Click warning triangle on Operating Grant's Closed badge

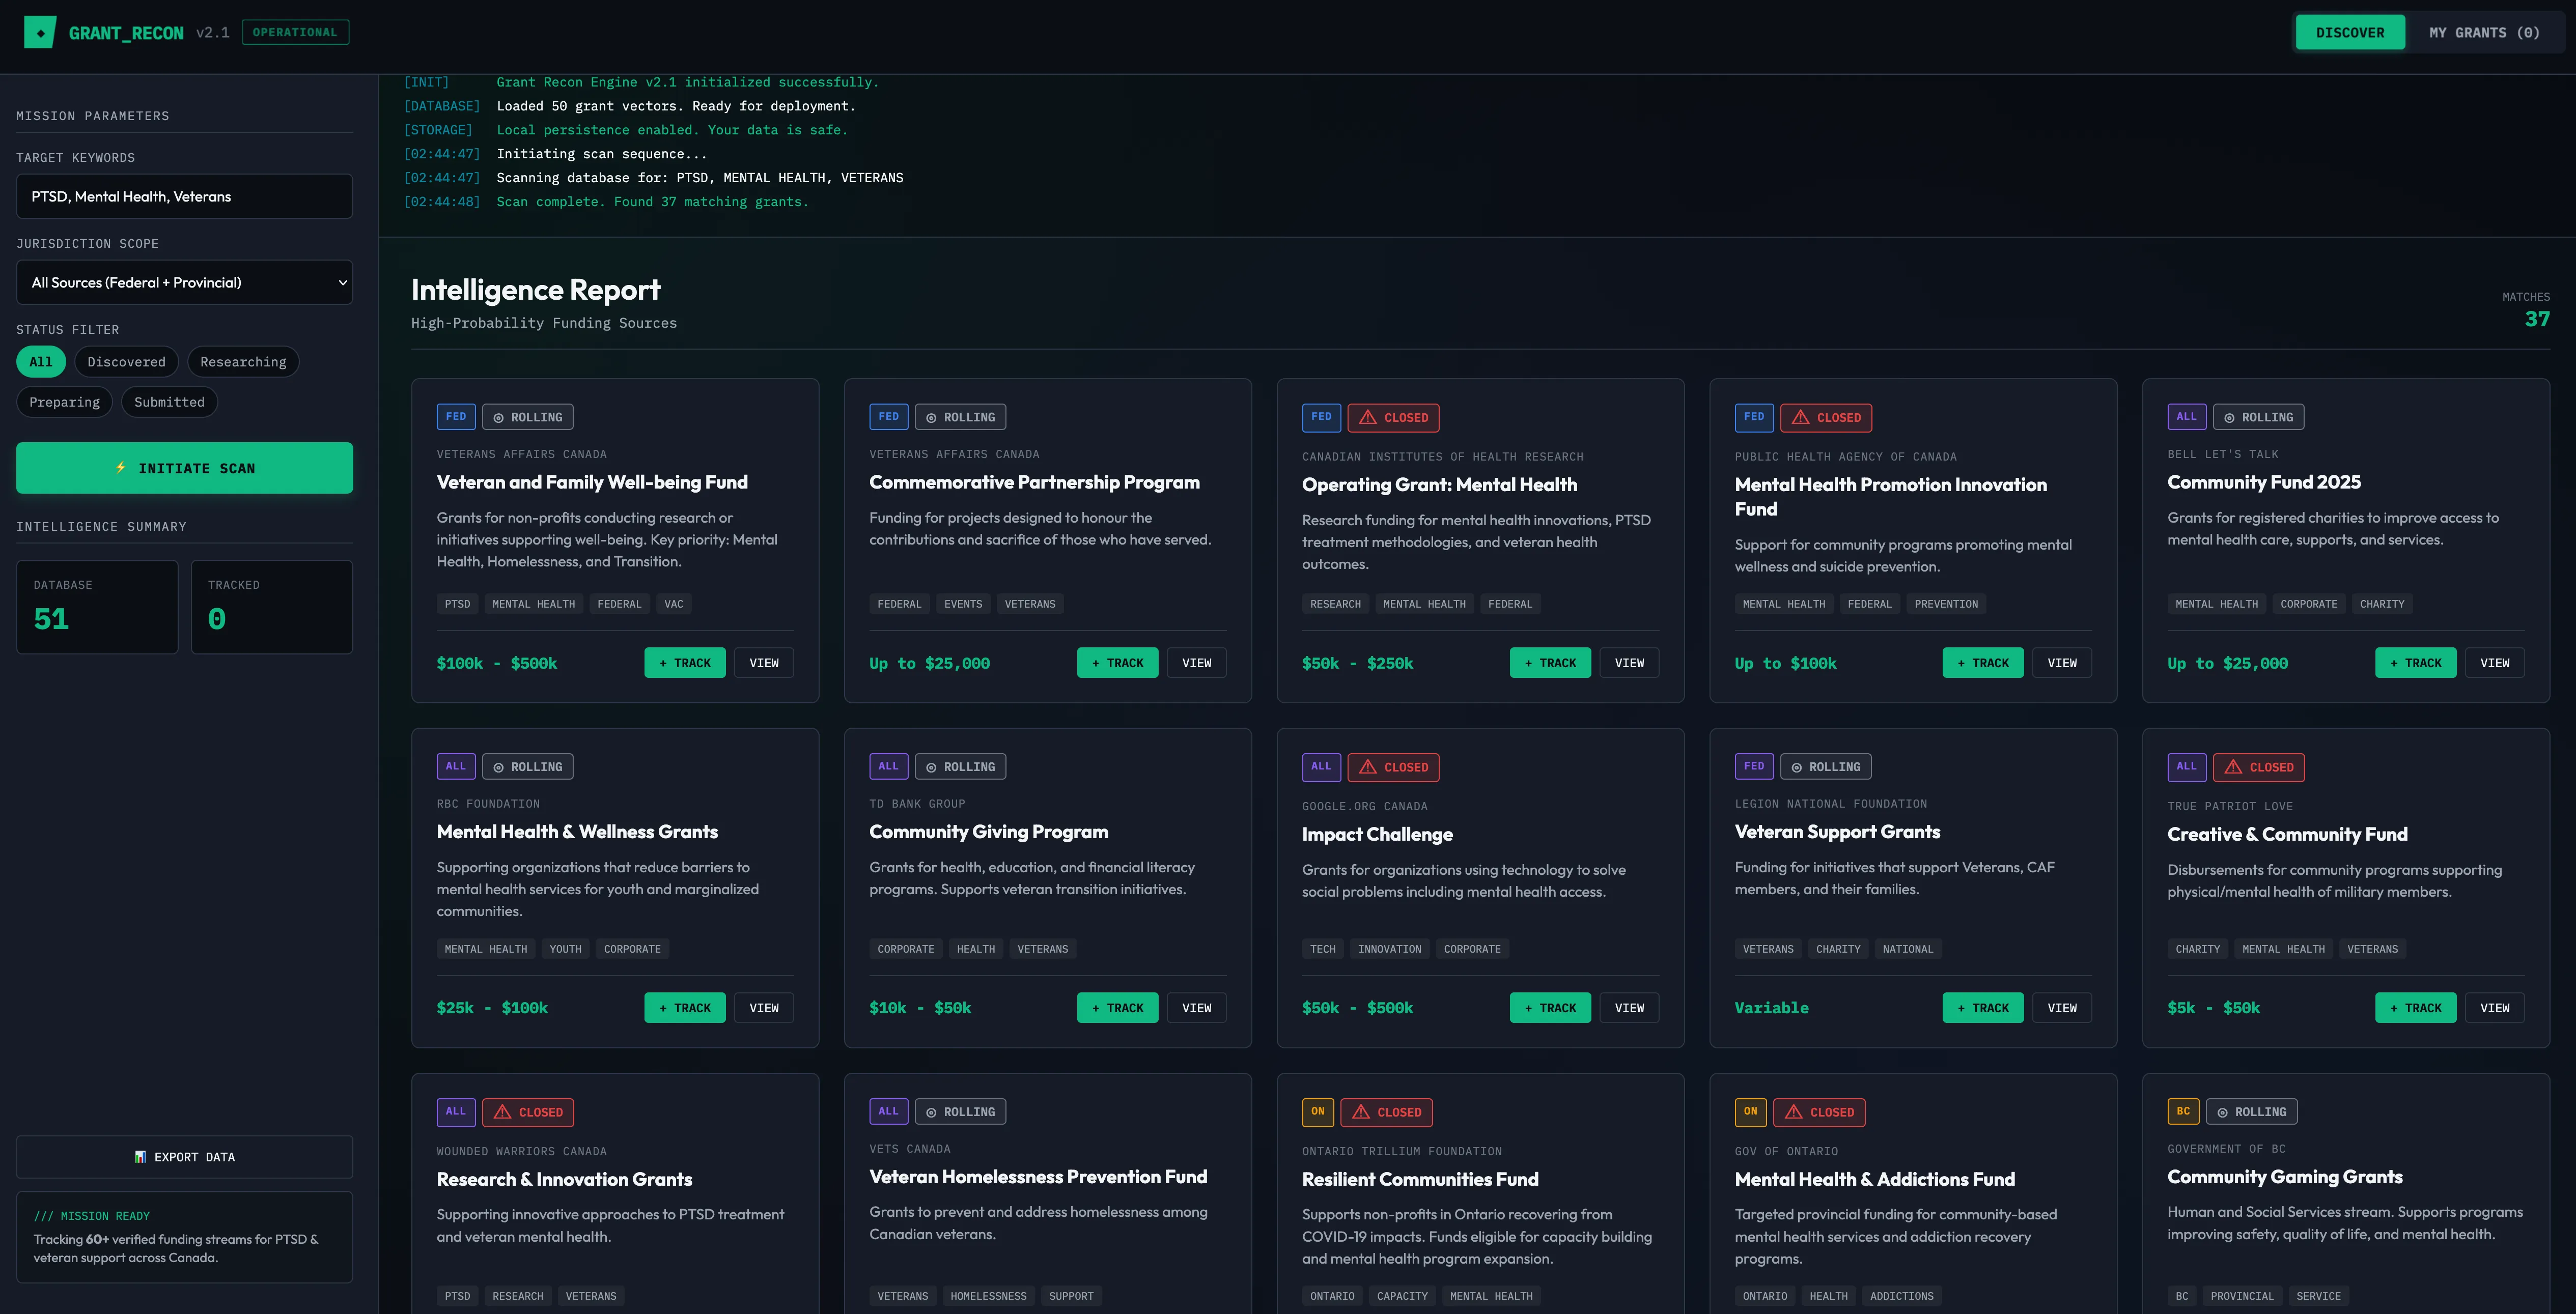1367,417
